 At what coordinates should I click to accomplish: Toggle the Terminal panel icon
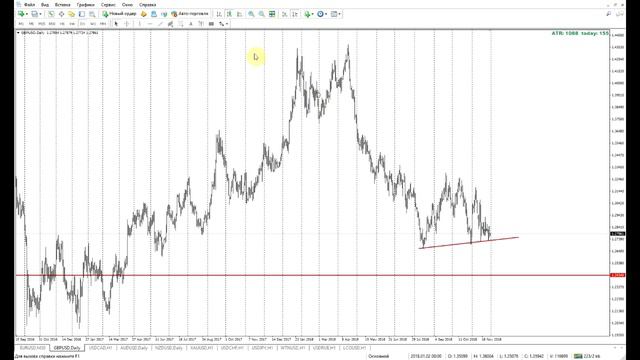click(82, 14)
